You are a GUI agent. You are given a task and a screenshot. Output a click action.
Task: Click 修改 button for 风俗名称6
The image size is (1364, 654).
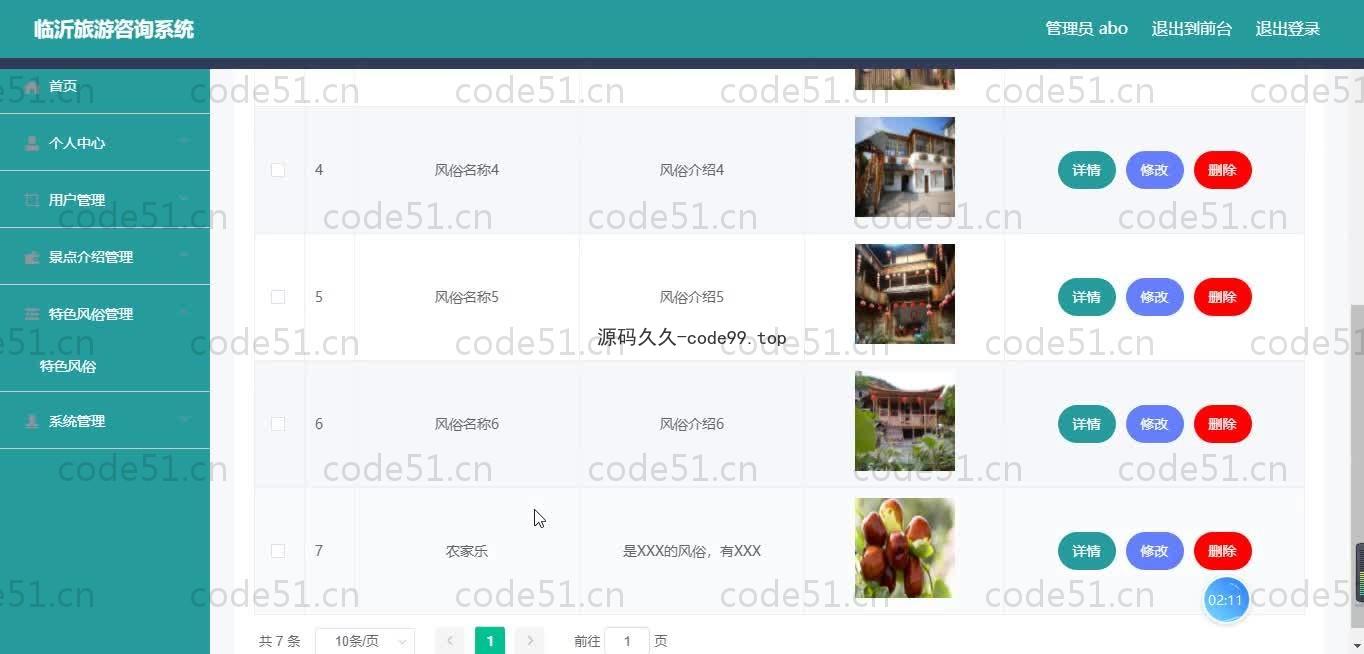[x=1155, y=424]
